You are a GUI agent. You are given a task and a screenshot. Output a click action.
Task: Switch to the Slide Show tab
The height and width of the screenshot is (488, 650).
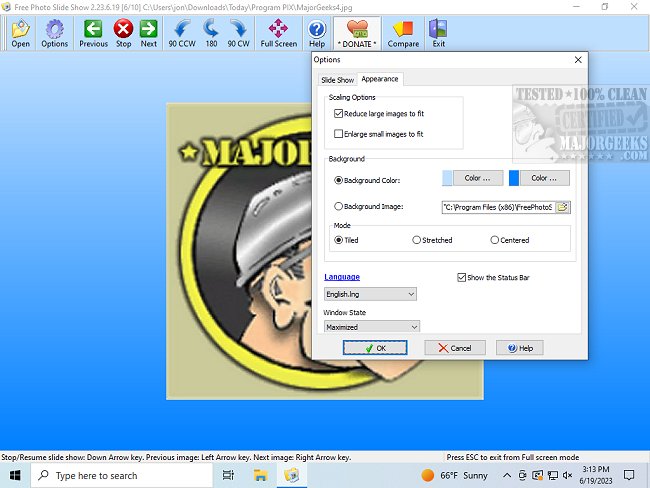337,79
